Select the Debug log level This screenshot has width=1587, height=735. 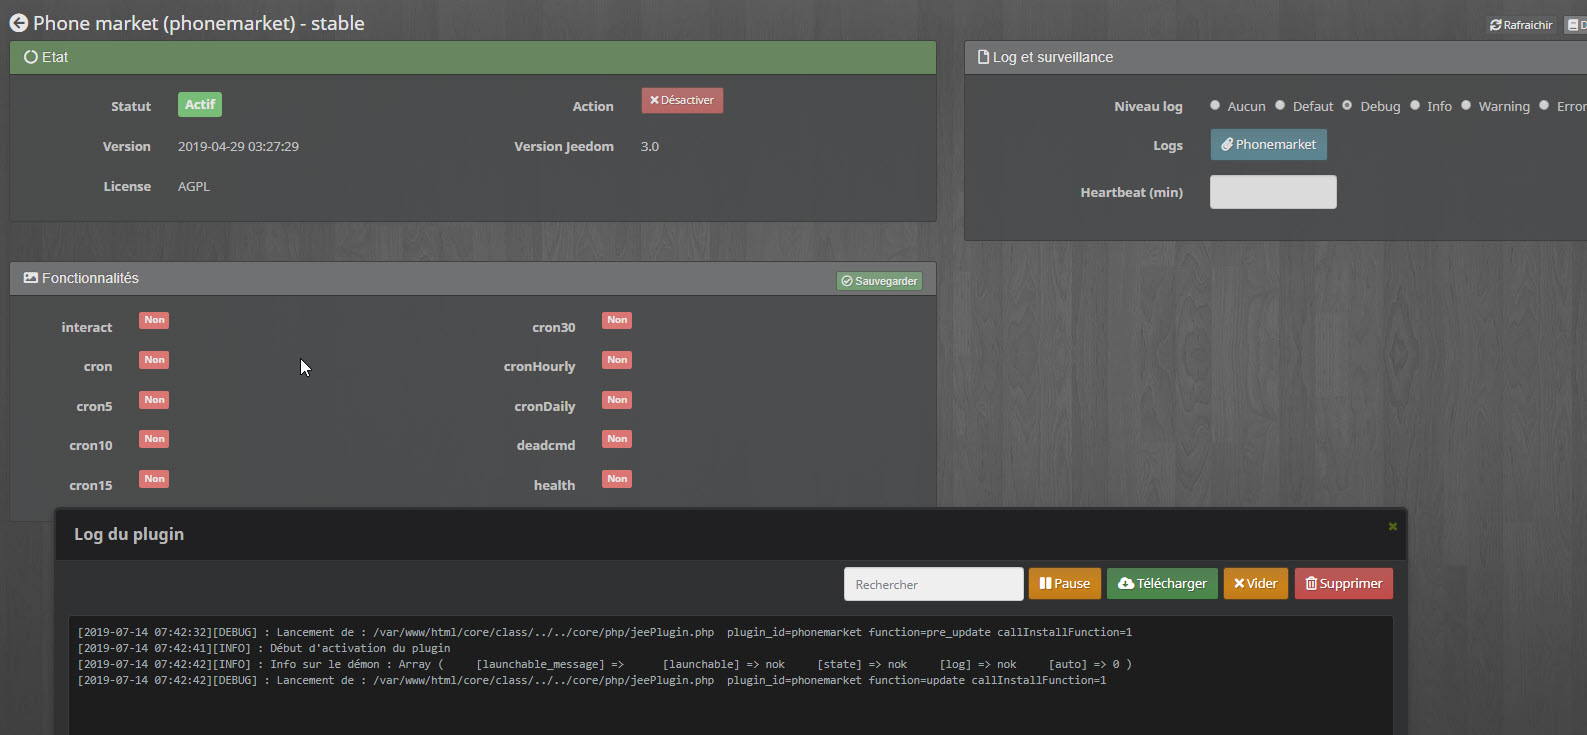(1347, 105)
